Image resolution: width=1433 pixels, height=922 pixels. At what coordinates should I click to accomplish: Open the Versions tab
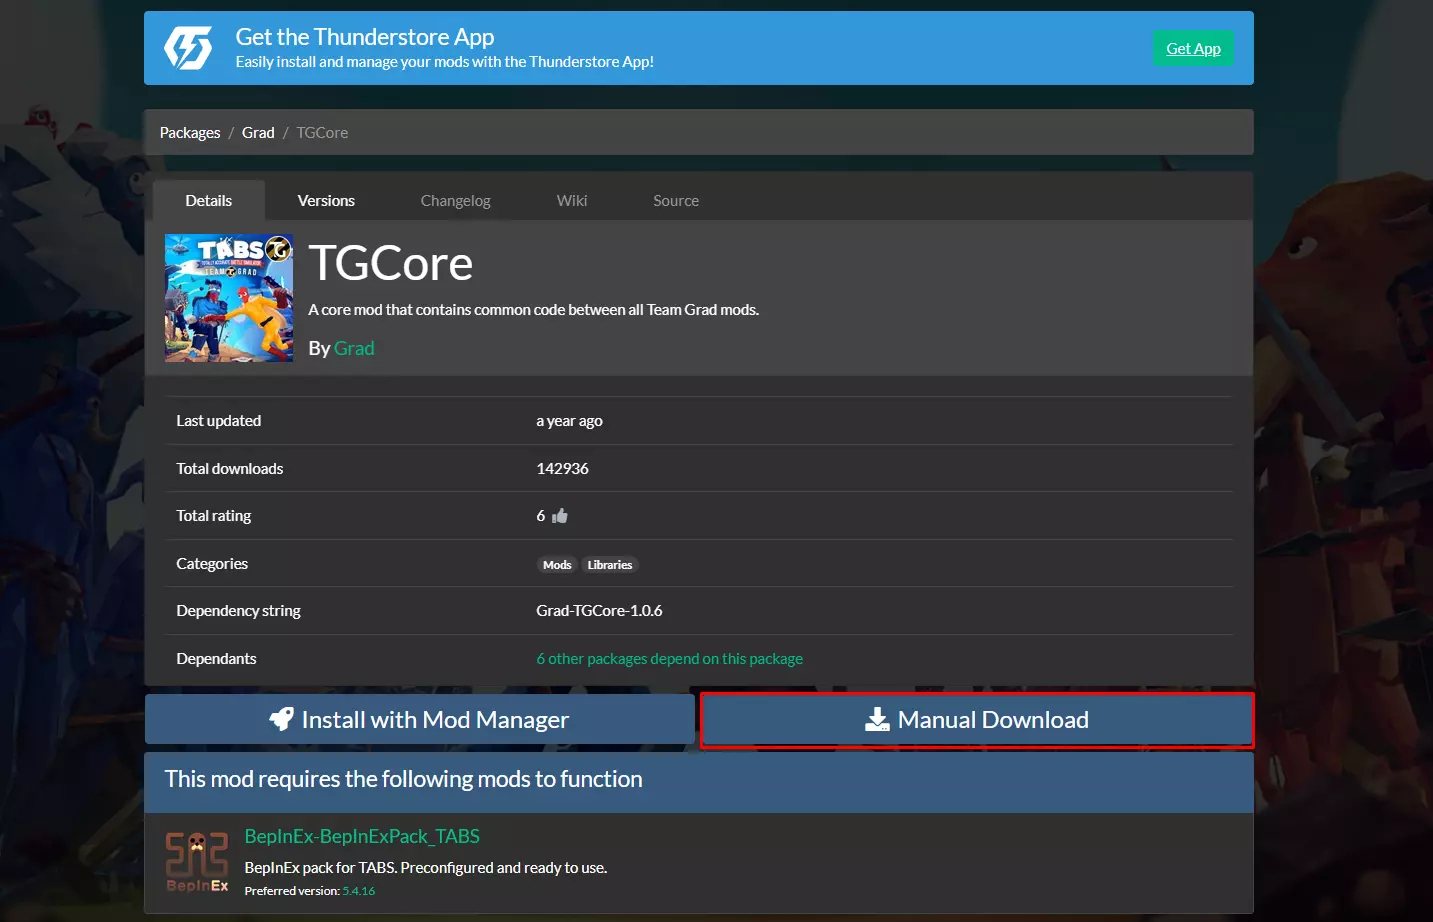326,201
